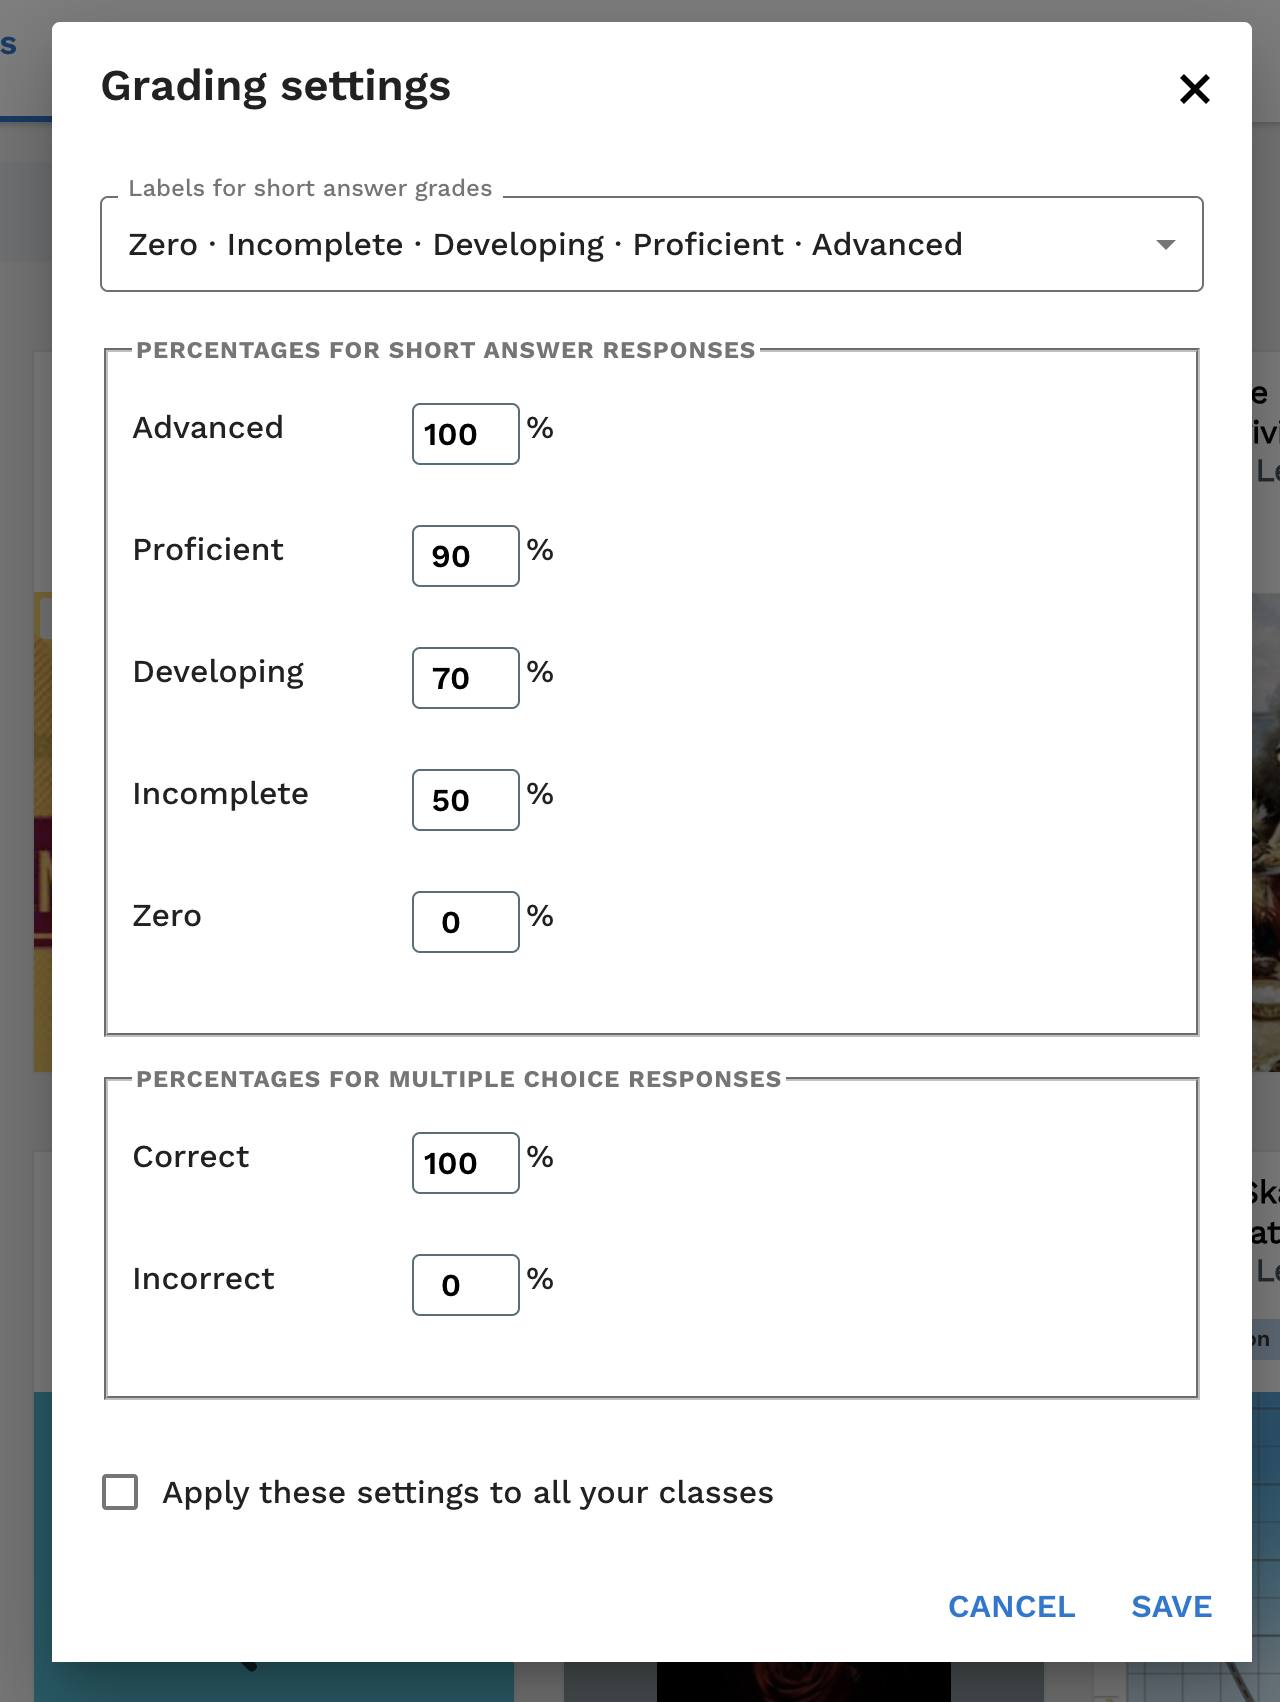Select the Incomplete percentage field

(x=464, y=799)
